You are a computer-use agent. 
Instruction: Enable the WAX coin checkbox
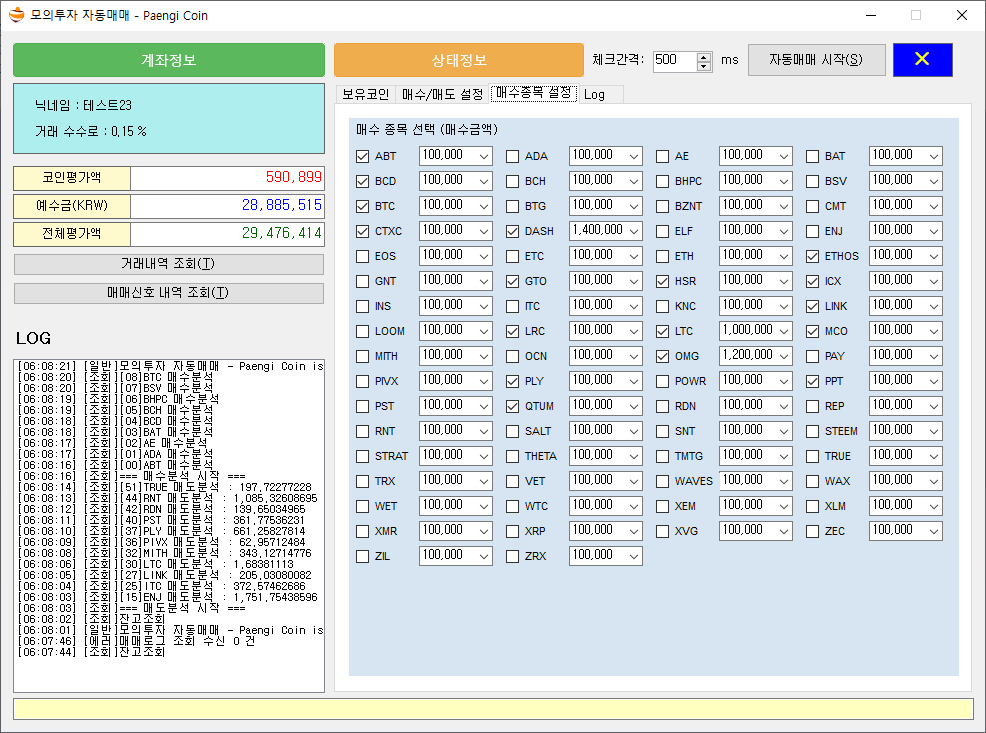tap(812, 482)
